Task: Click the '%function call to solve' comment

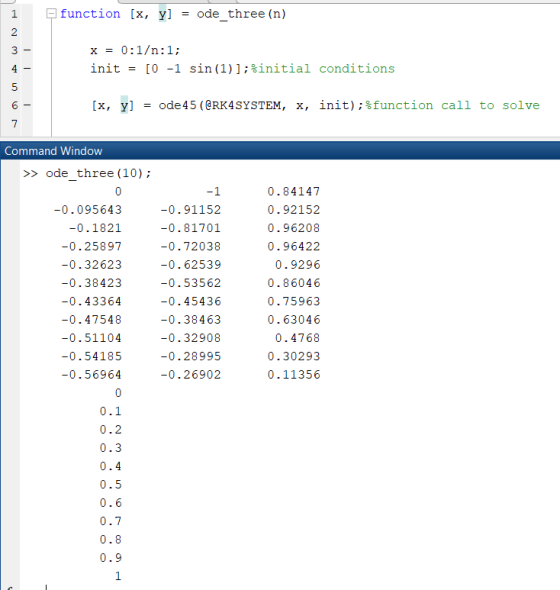Action: 452,105
